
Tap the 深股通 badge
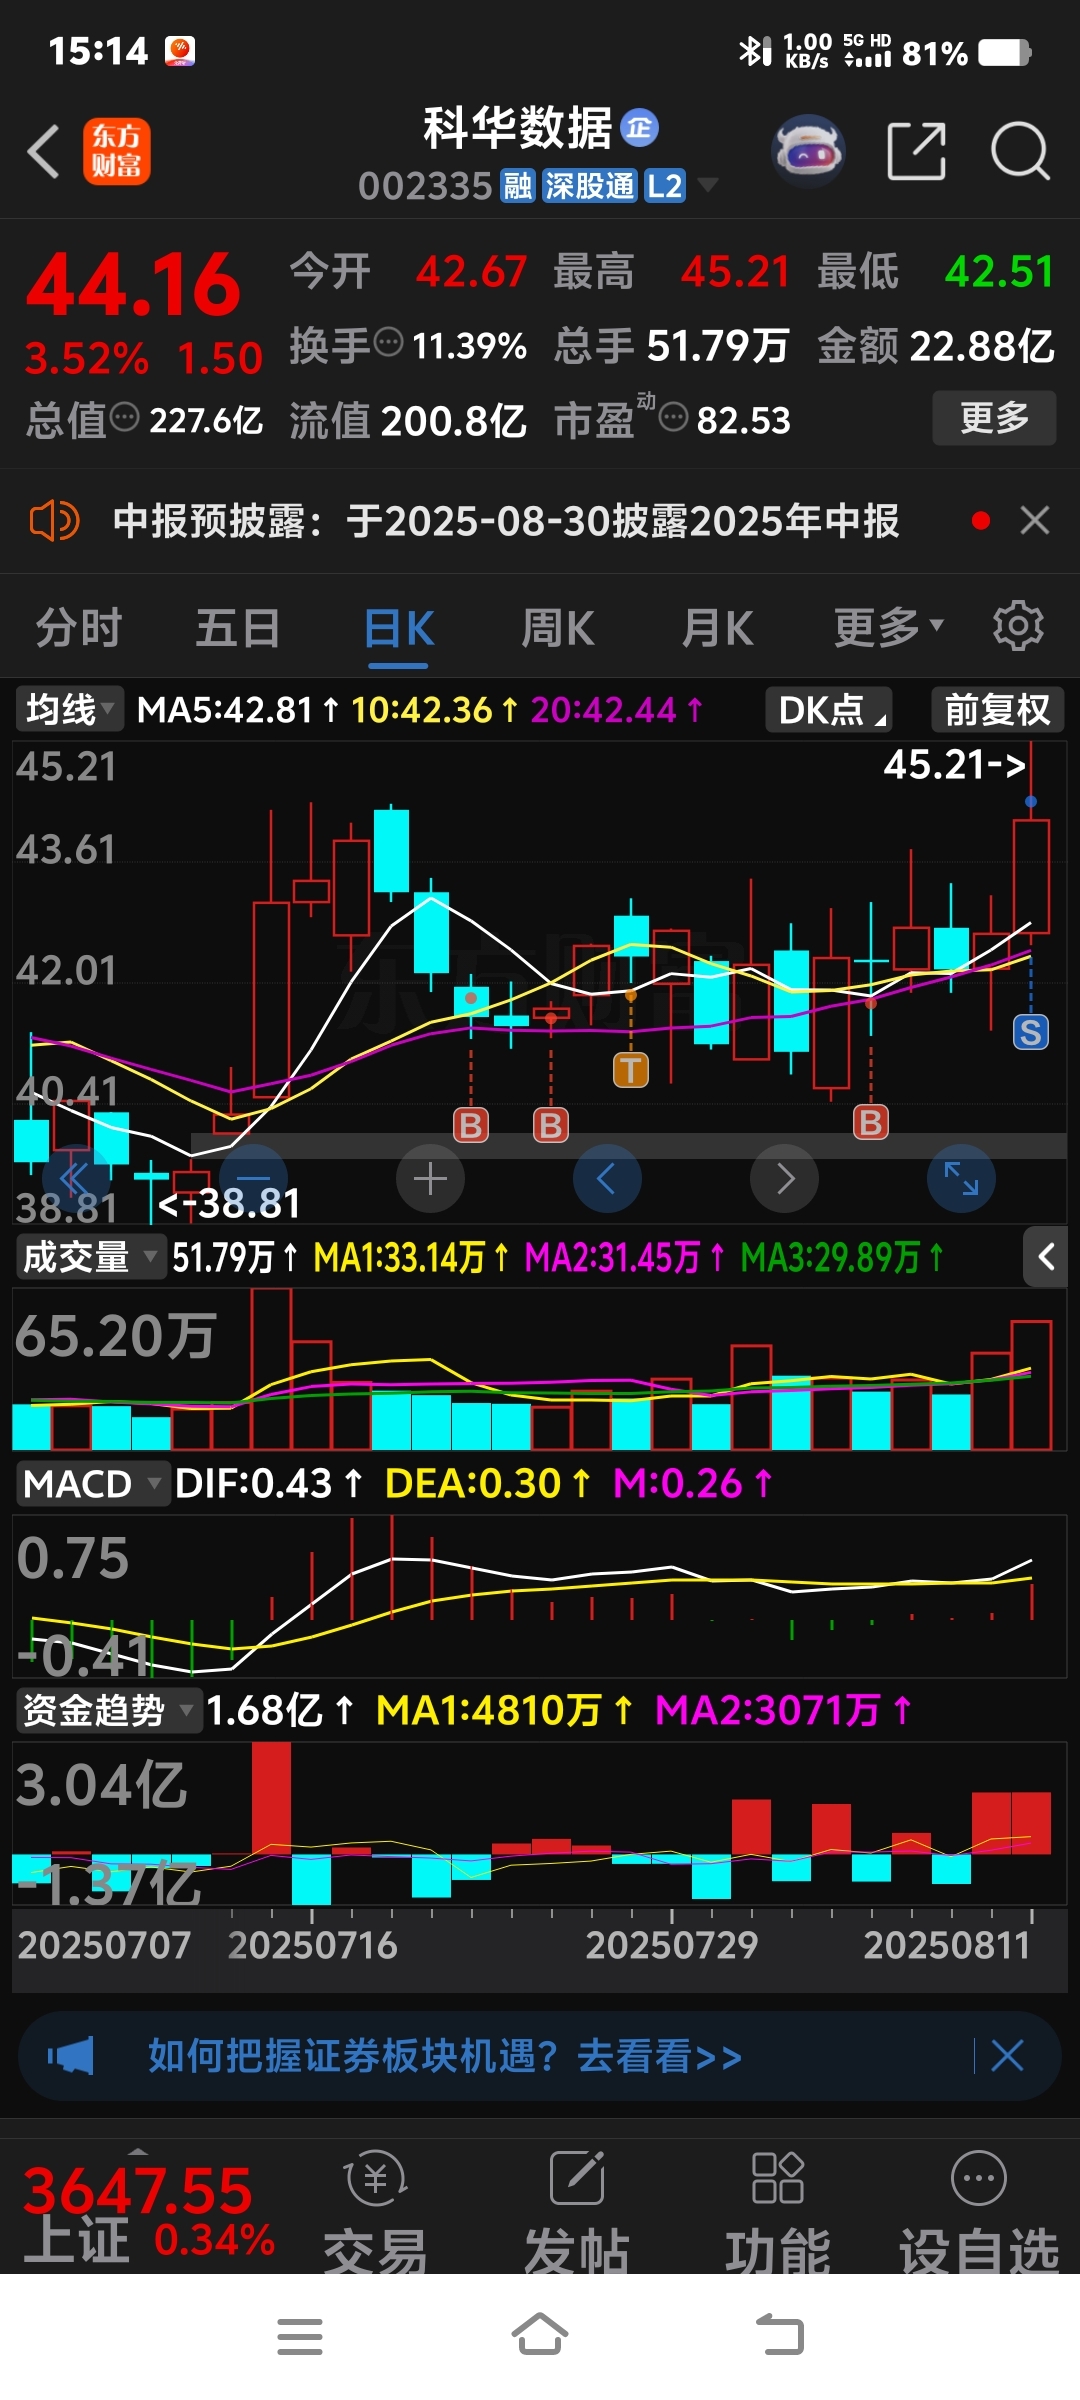(x=589, y=186)
